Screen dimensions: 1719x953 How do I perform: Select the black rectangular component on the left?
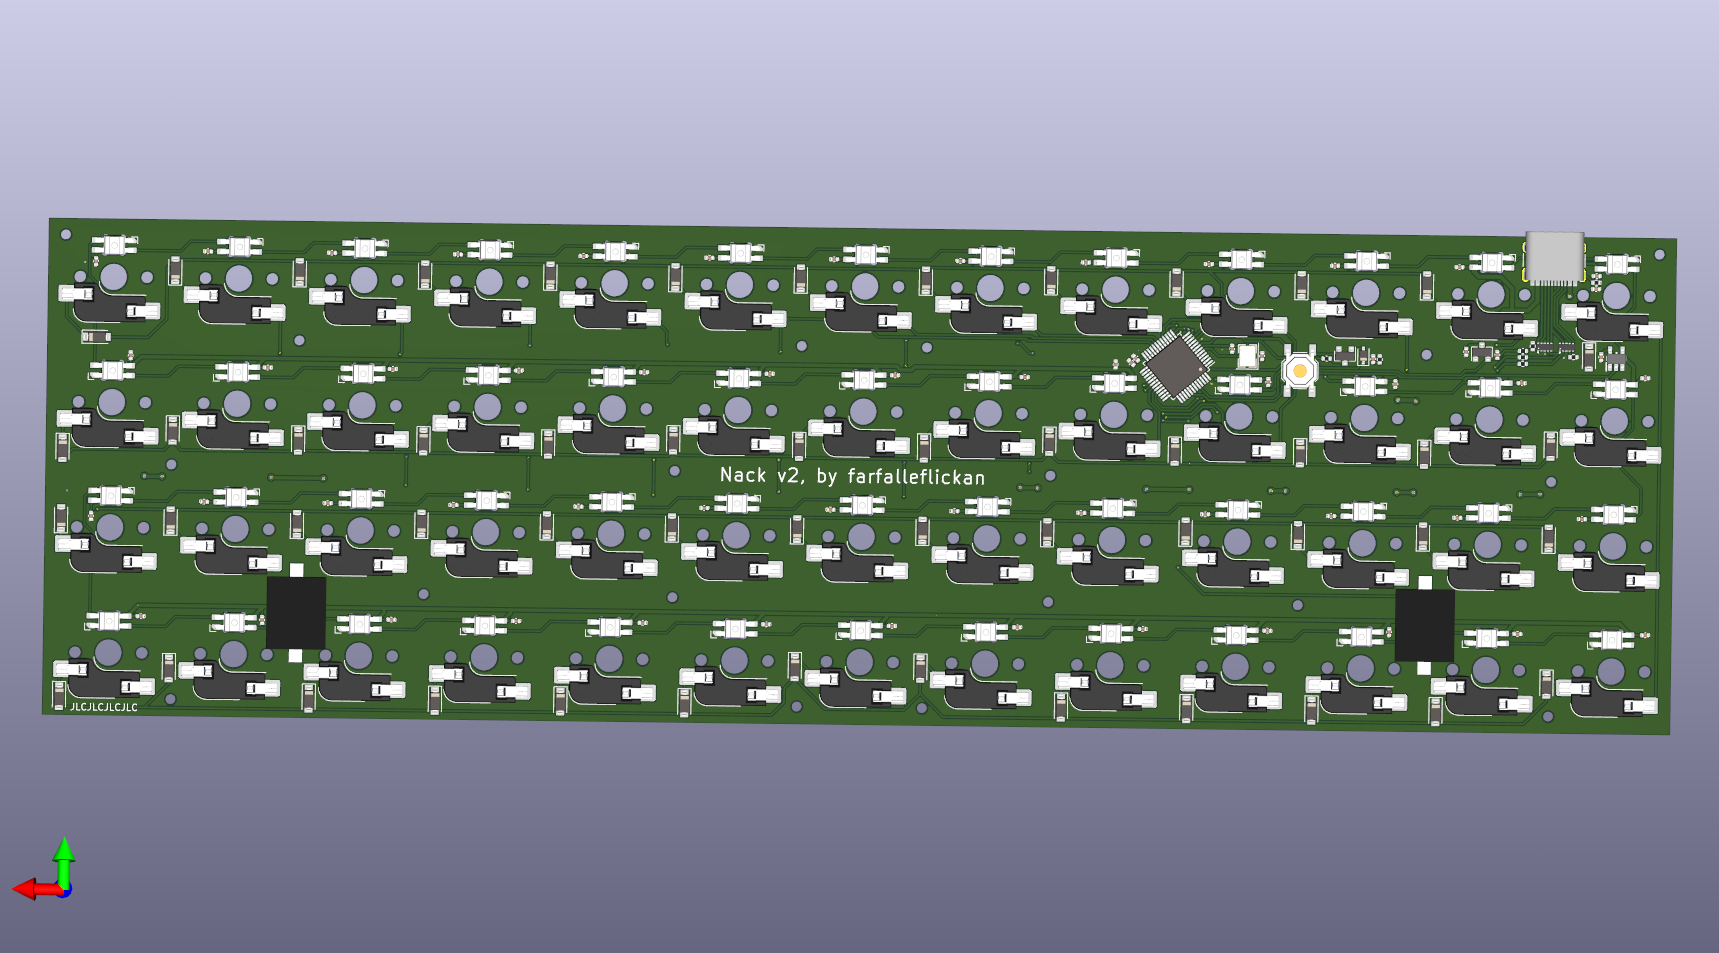[x=296, y=612]
